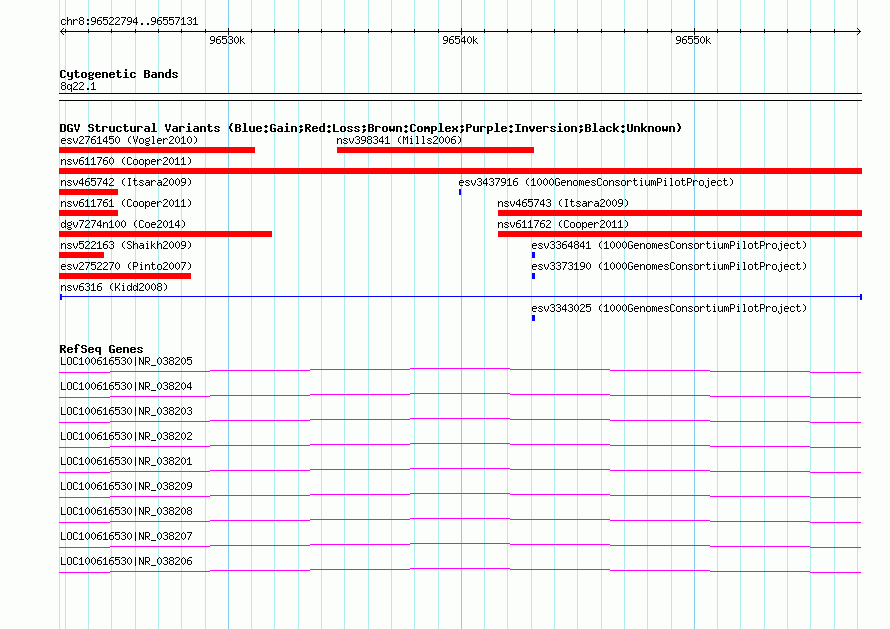Open LOC100616530|NR_038202 gene label
The width and height of the screenshot is (890, 629).
click(126, 436)
